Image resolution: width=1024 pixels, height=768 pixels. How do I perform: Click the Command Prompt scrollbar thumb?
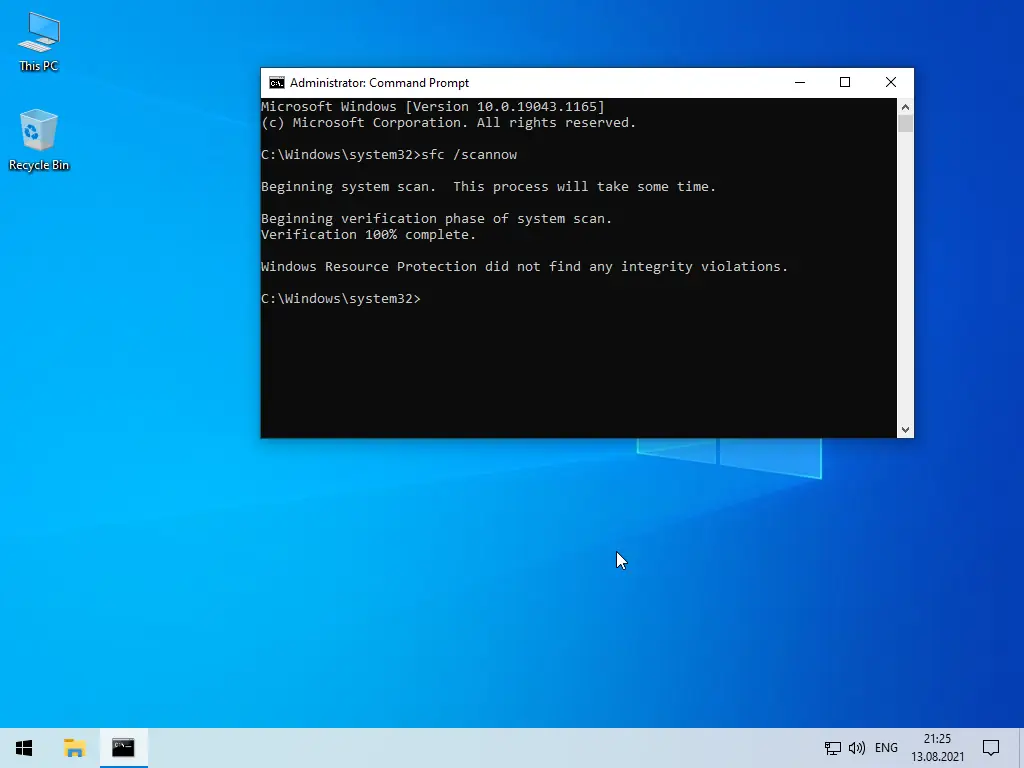tap(905, 123)
